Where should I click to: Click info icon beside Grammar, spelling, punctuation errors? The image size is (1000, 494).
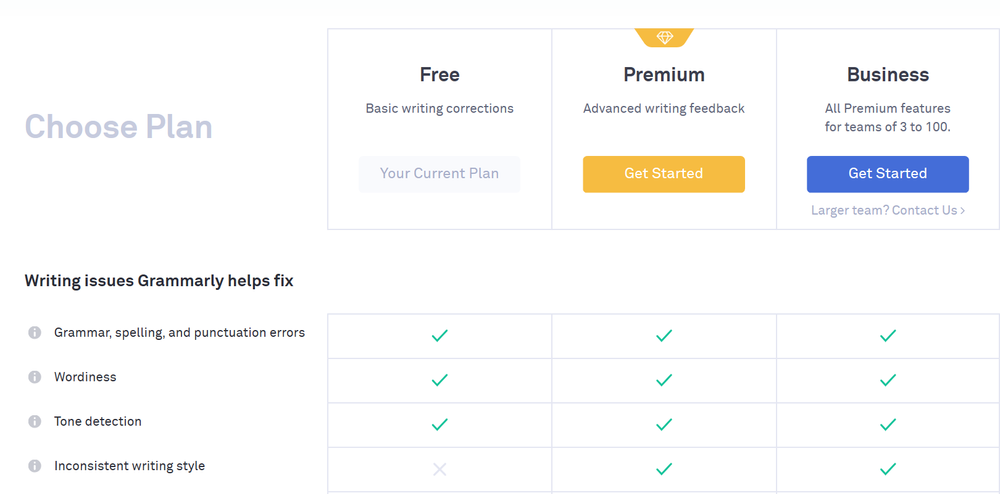coord(34,333)
